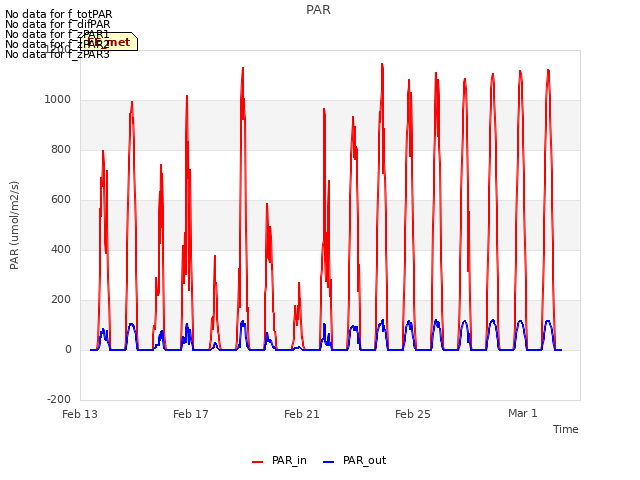
Task: Click the '1000' y-axis tick label
Action: pos(58,100)
